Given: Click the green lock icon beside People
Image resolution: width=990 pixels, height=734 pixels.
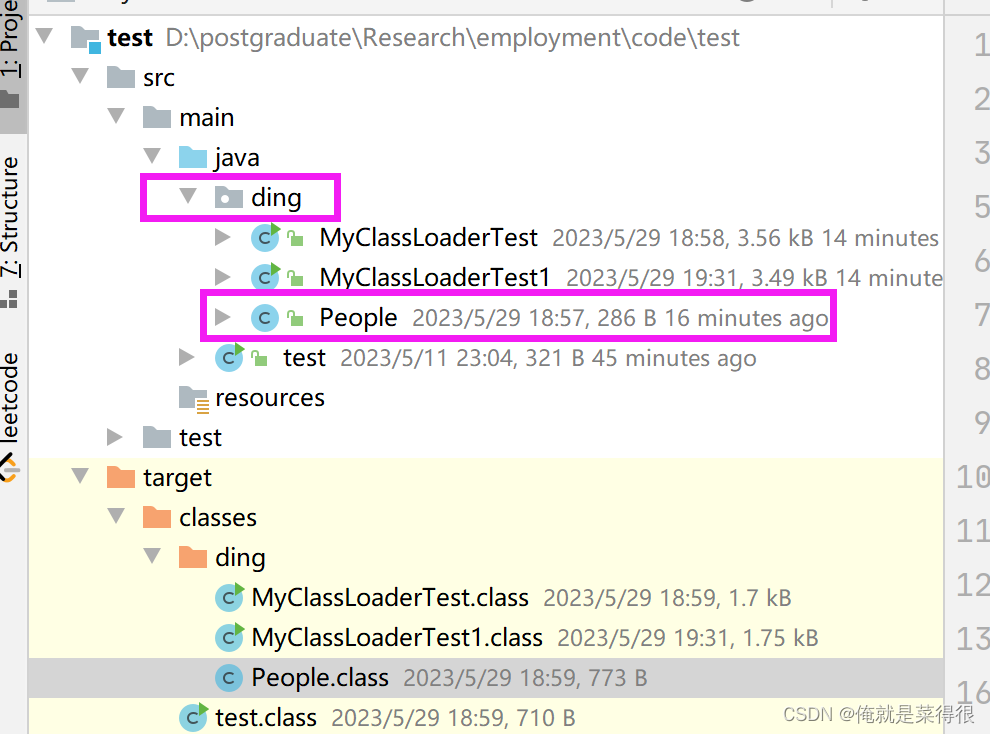Looking at the screenshot, I should pos(295,317).
